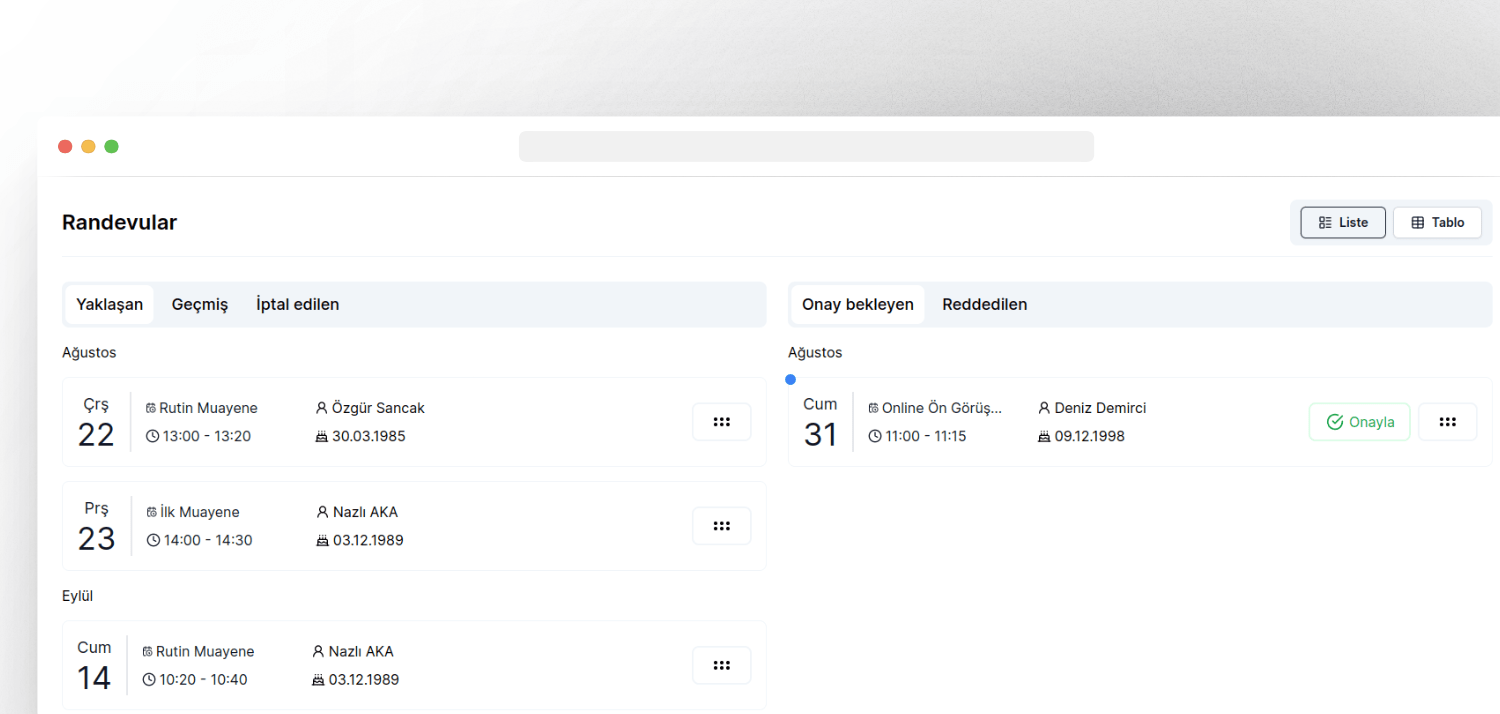Open the Geçmiş appointments tab
This screenshot has width=1500, height=714.
[x=200, y=305]
